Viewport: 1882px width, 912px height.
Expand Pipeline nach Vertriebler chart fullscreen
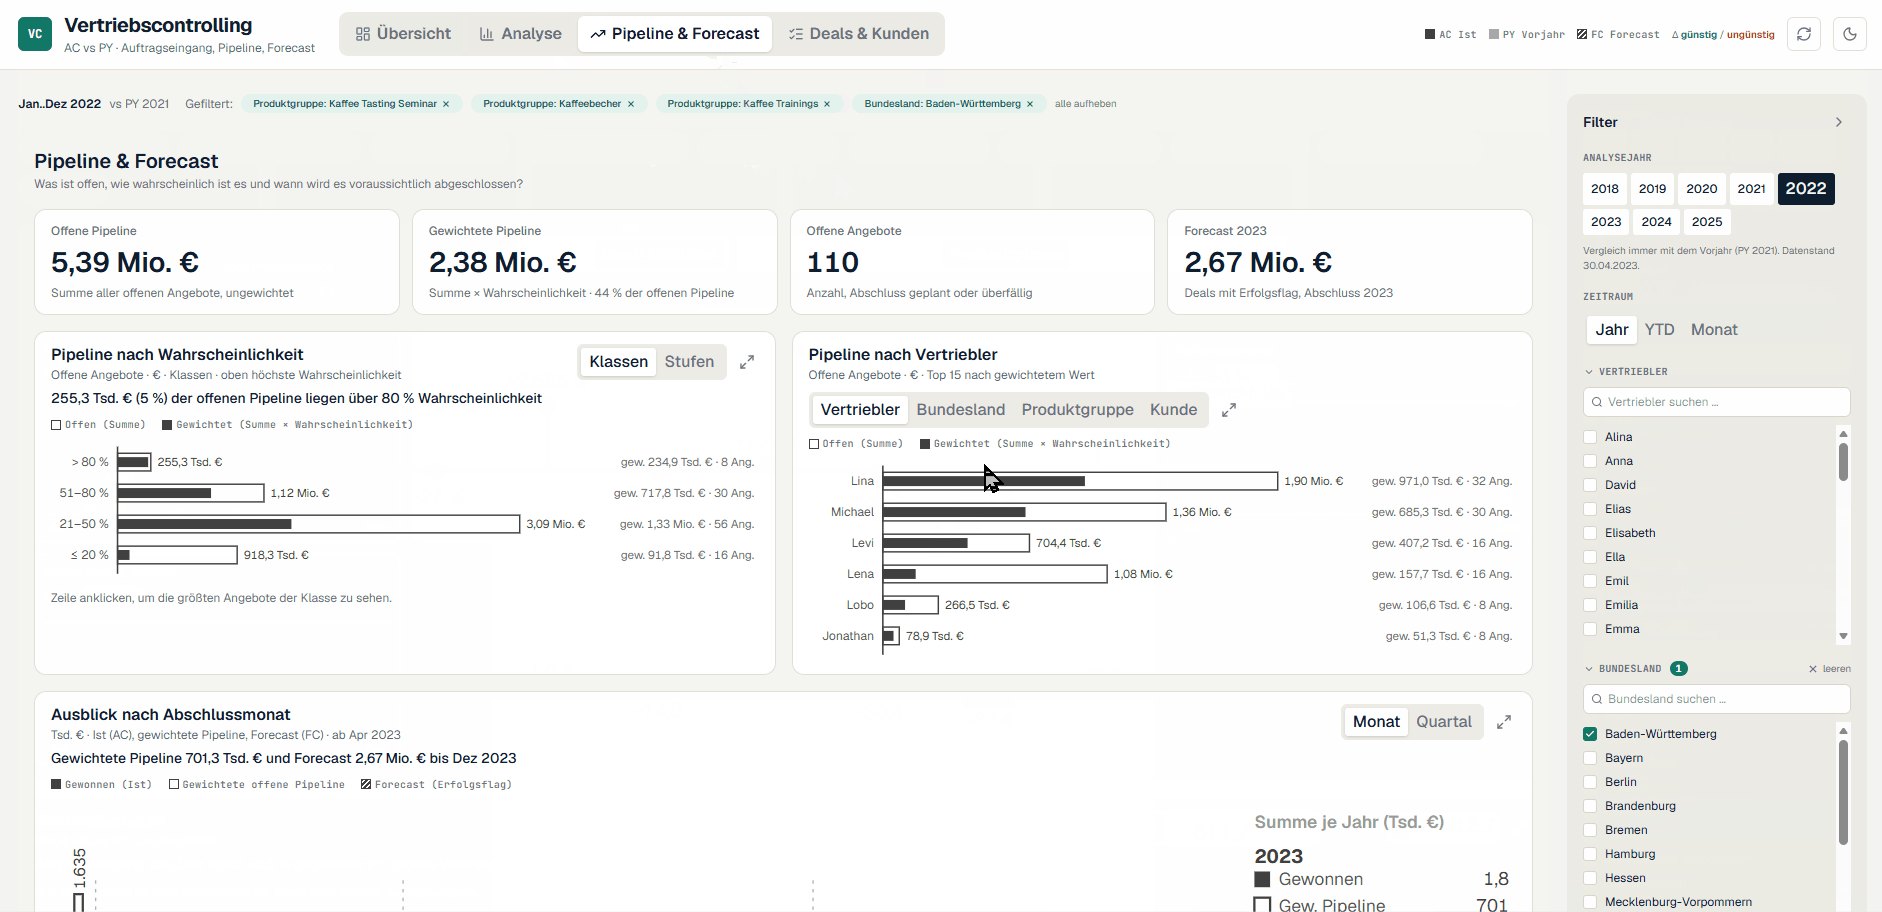pyautogui.click(x=1229, y=410)
